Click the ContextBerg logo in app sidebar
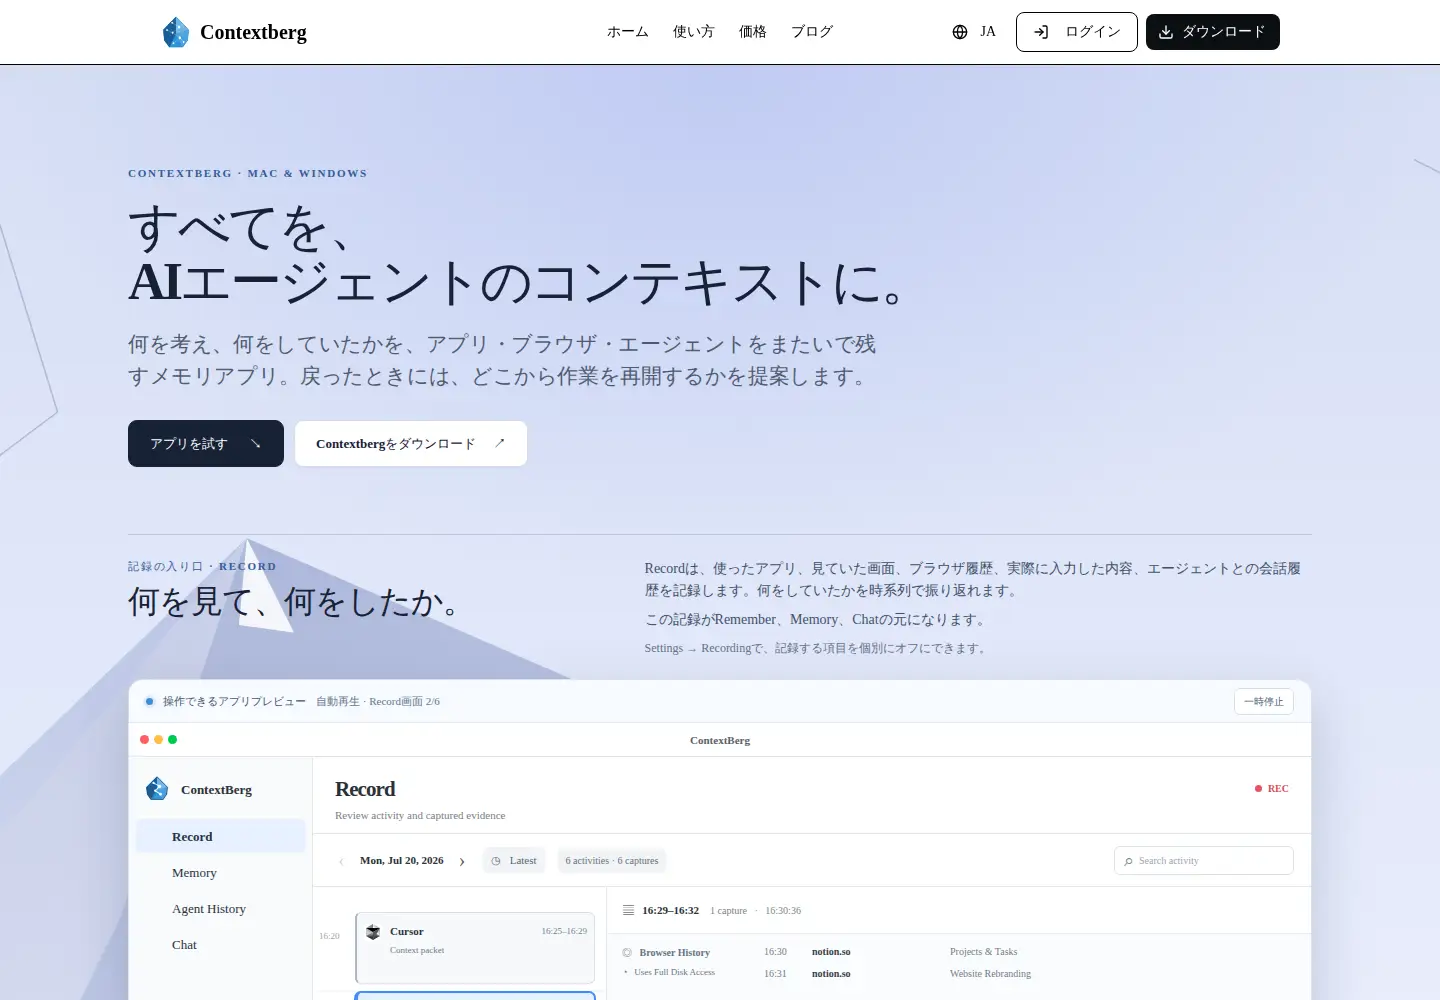The image size is (1440, 1000). pyautogui.click(x=157, y=789)
